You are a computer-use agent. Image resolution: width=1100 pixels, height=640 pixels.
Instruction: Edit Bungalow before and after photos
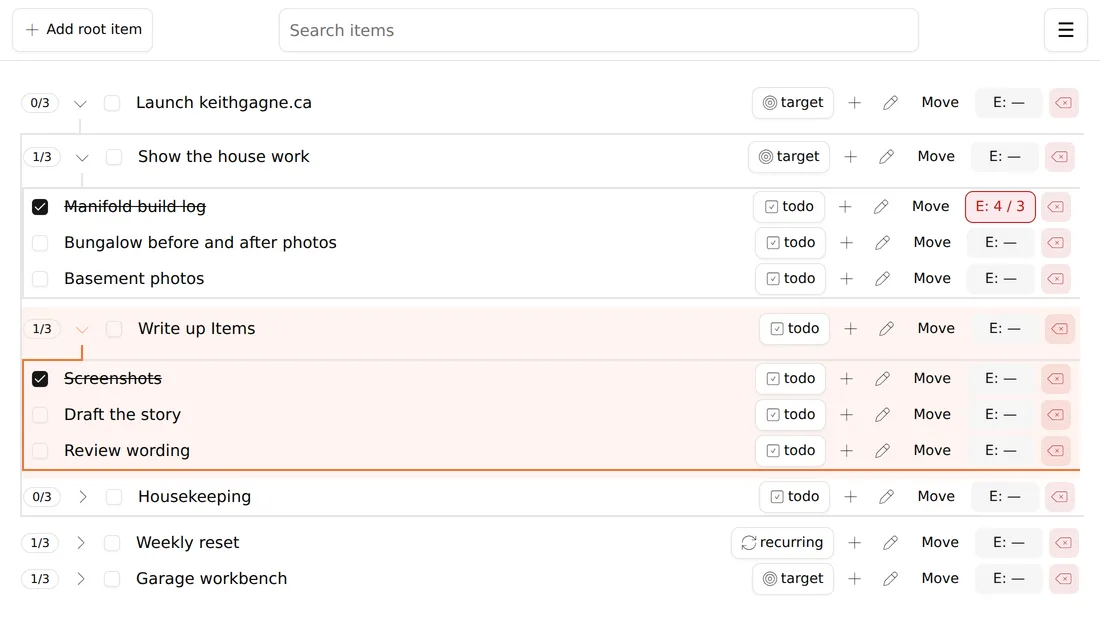pyautogui.click(x=882, y=243)
